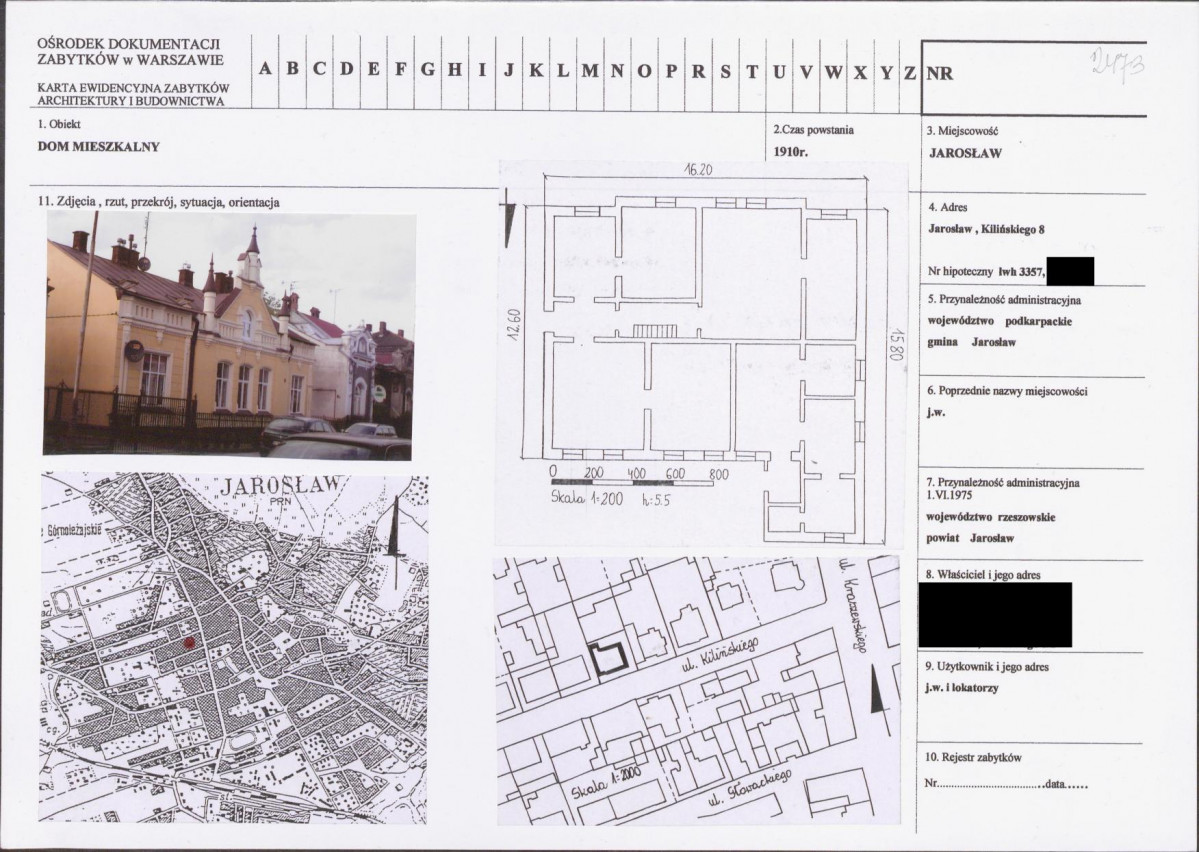Open the house photograph
1199x852 pixels.
click(x=229, y=335)
